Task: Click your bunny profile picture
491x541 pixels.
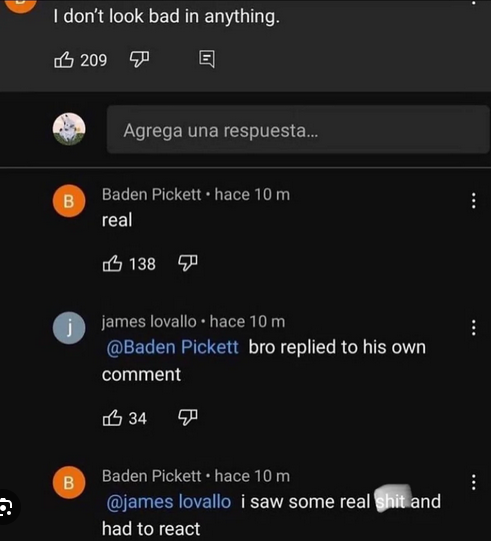Action: tap(69, 129)
